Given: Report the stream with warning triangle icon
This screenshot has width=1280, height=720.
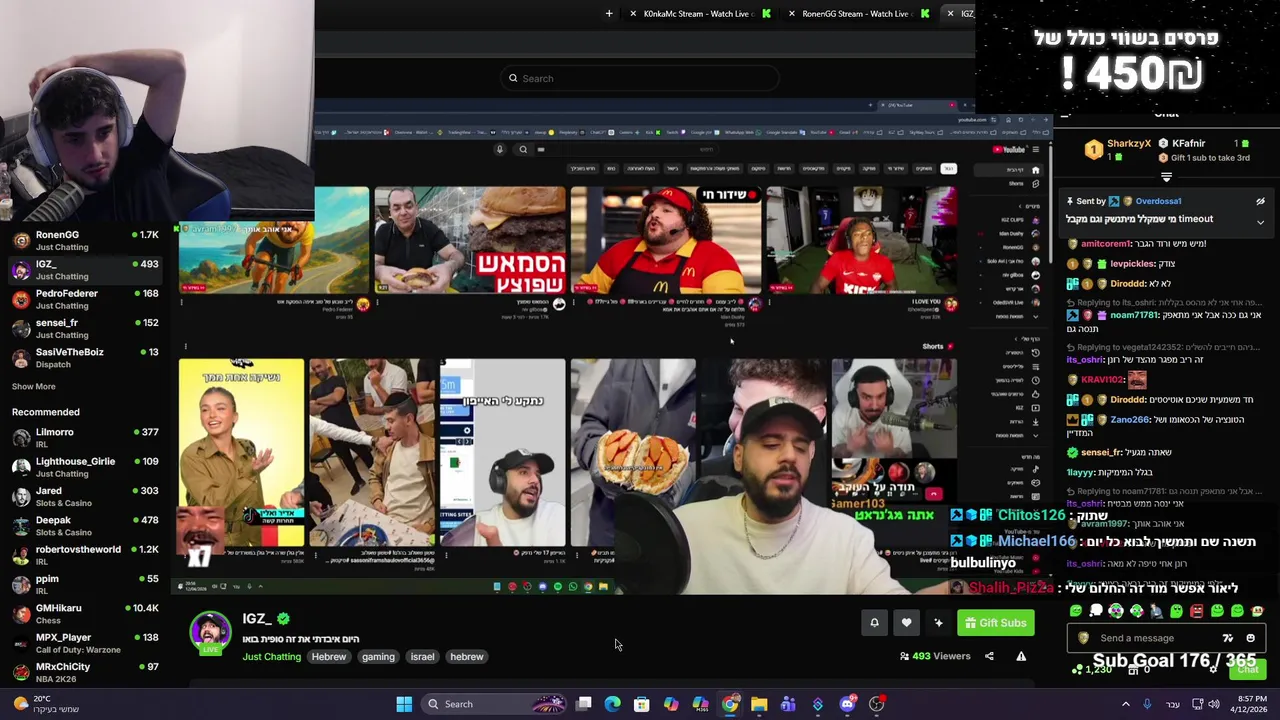Looking at the screenshot, I should point(1021,656).
